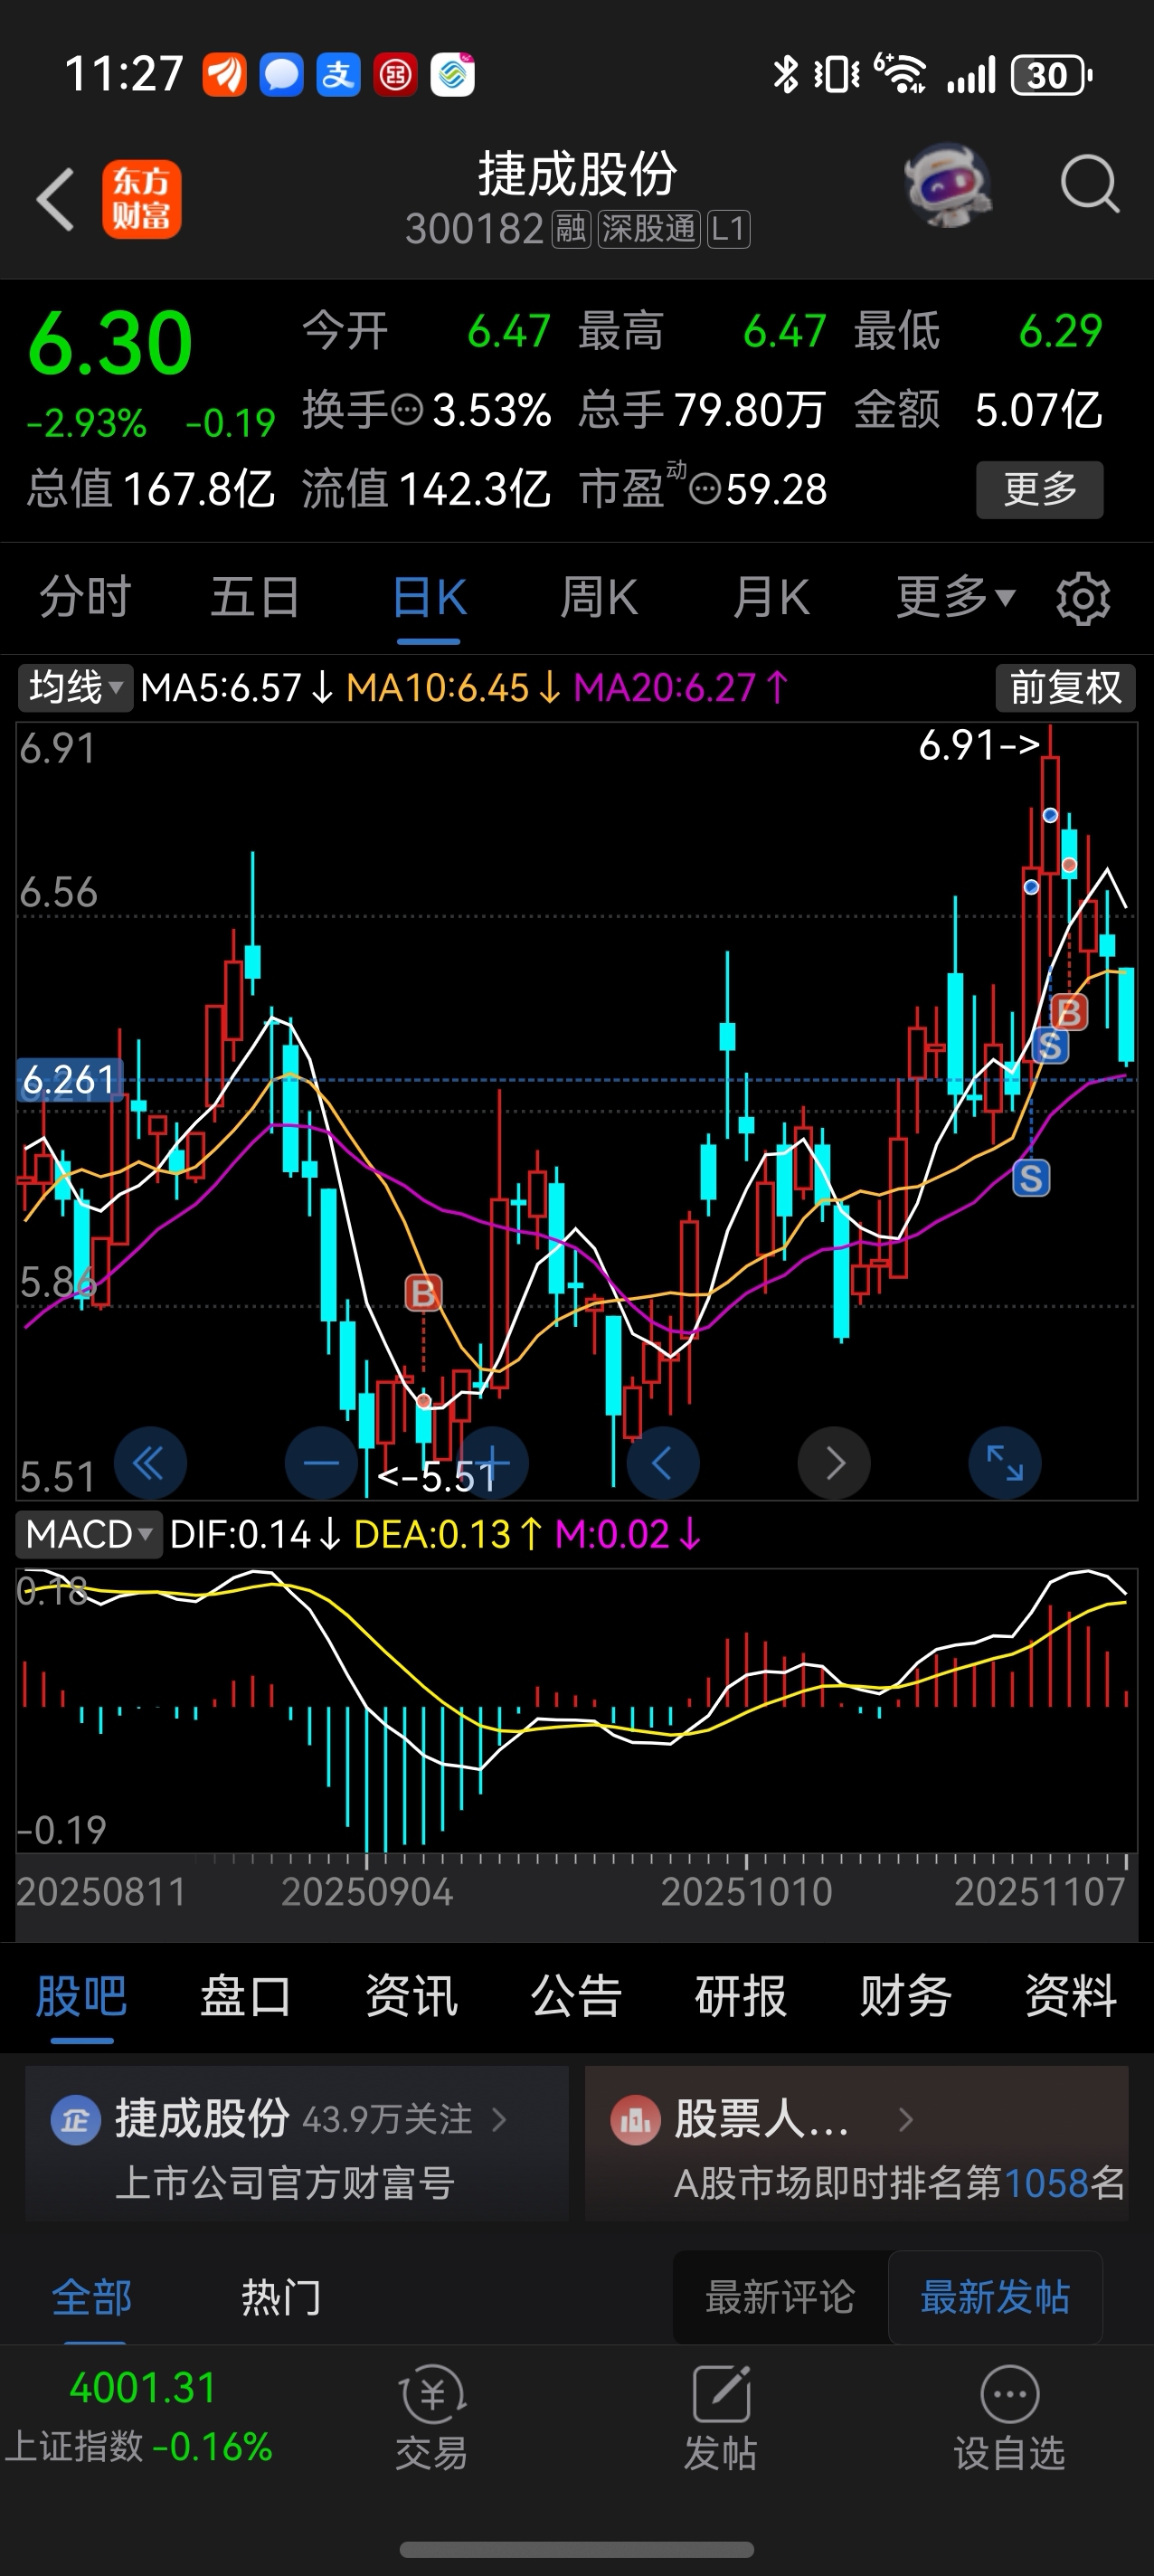Open the 研报 section tab
The image size is (1154, 2576).
tap(741, 1997)
